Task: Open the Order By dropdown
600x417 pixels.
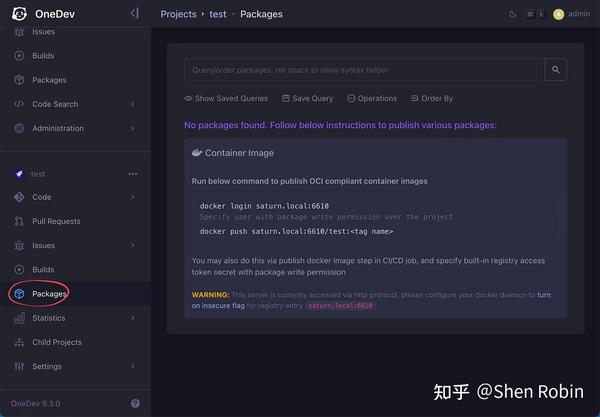Action: click(x=432, y=98)
